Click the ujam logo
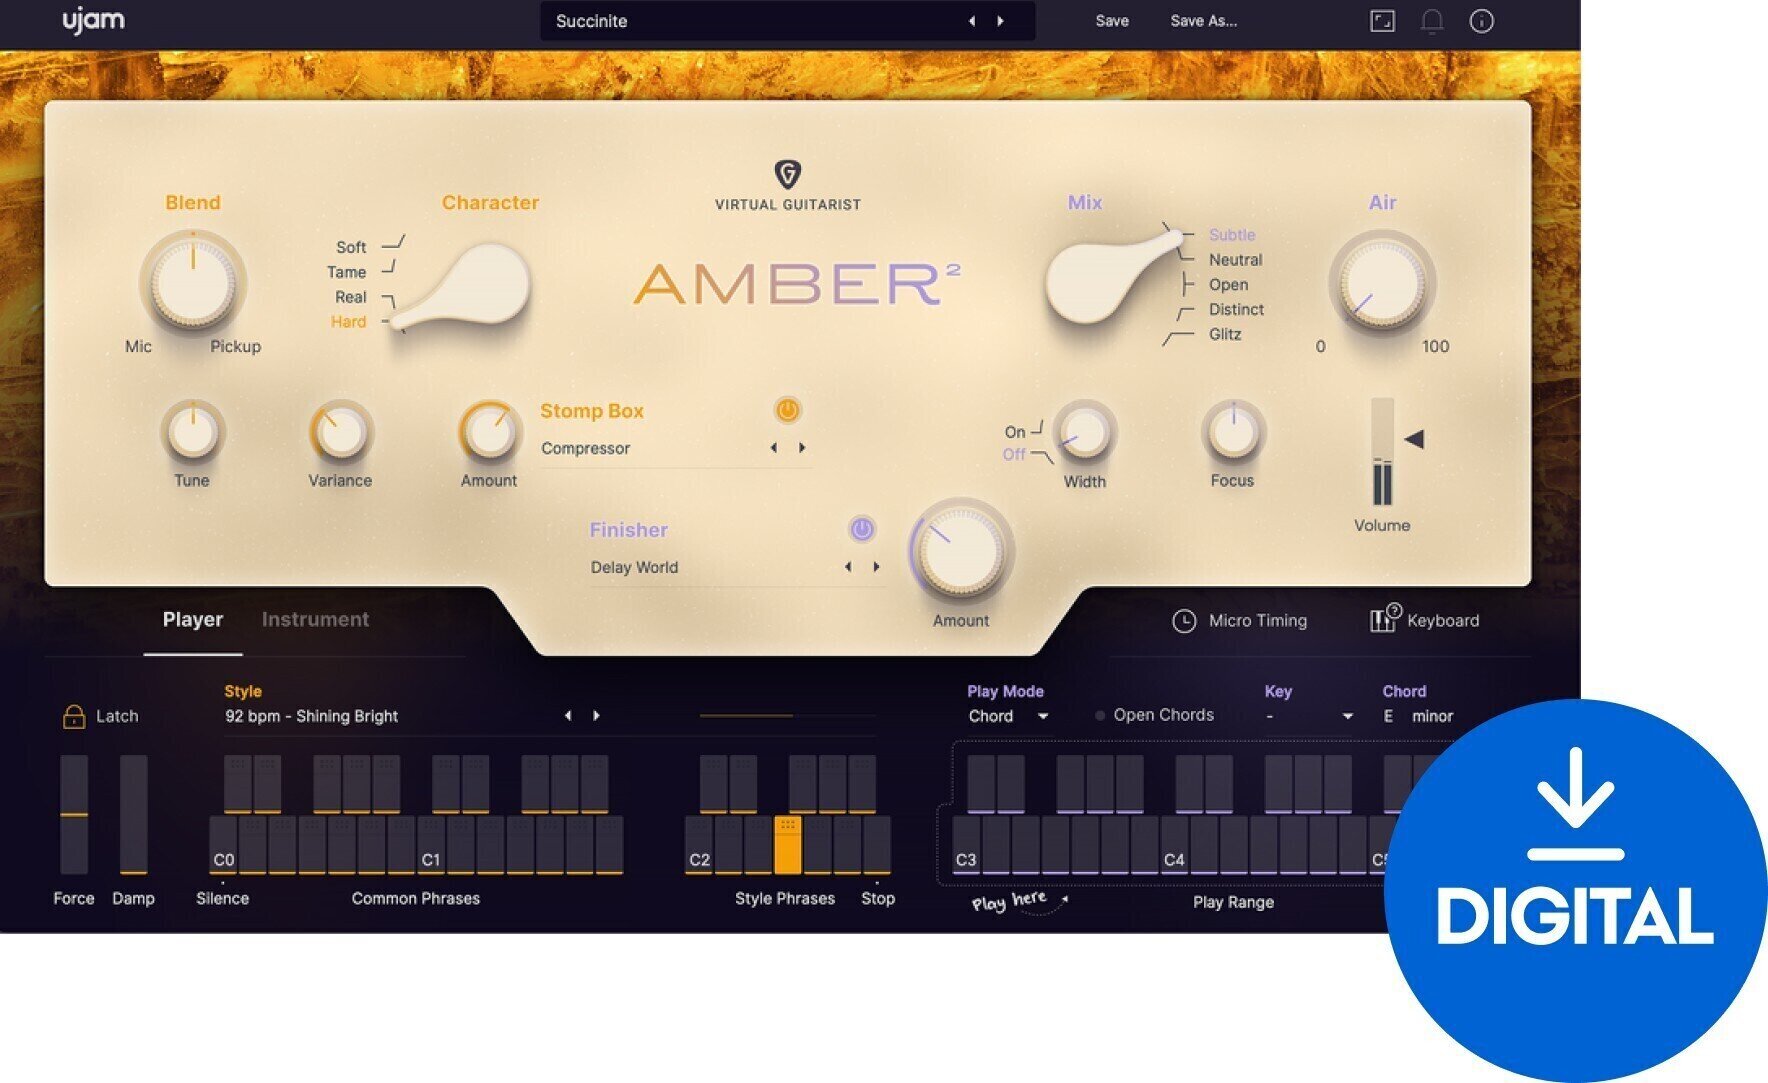 [95, 20]
